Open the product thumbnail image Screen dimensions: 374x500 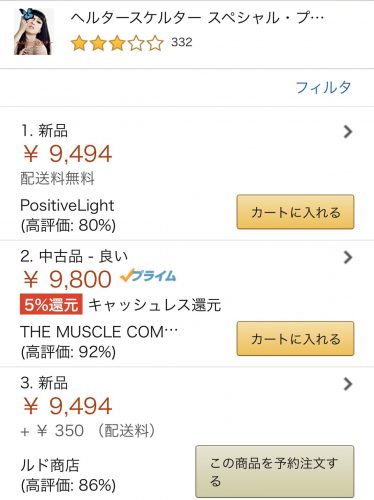pos(34,31)
